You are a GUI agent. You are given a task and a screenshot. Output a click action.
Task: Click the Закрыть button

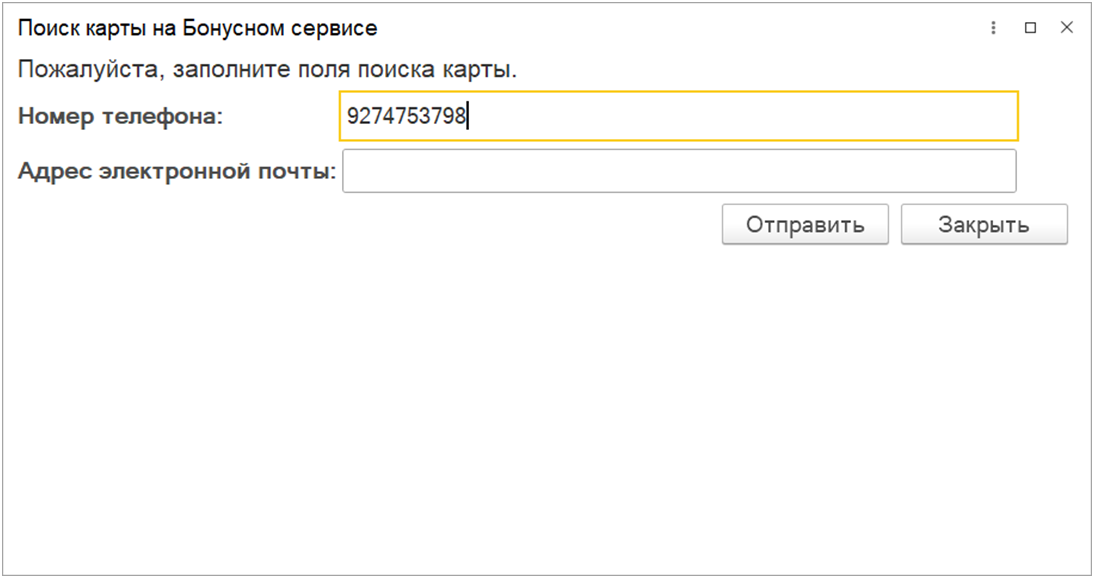tap(984, 224)
